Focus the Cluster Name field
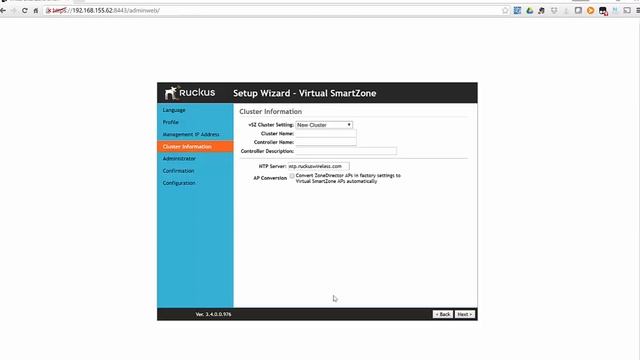640x360 pixels. point(326,133)
